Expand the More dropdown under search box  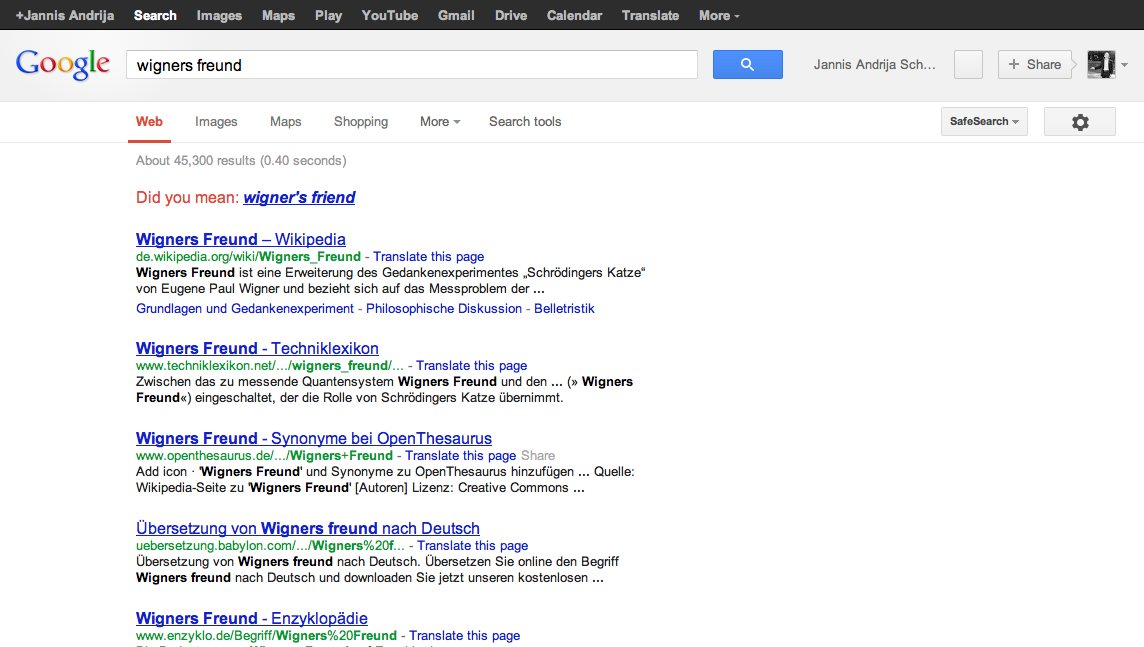click(x=440, y=122)
